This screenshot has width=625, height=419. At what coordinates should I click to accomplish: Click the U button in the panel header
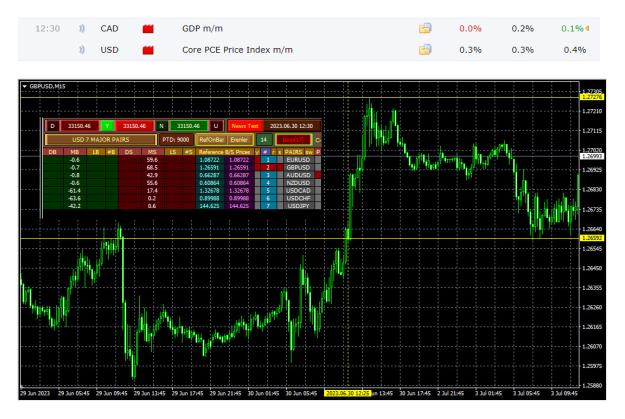click(x=216, y=126)
